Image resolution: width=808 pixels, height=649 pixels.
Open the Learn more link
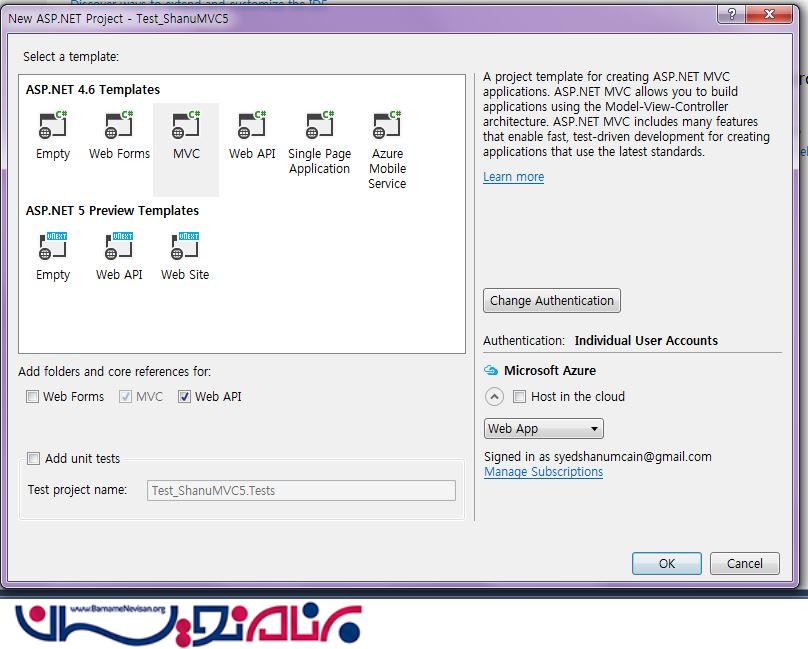pos(513,177)
